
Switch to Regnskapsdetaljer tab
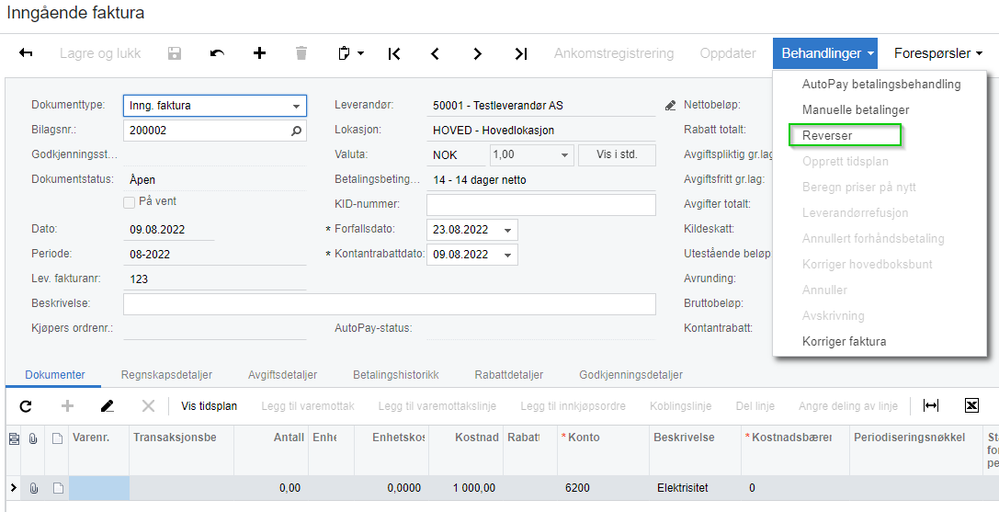click(x=166, y=374)
